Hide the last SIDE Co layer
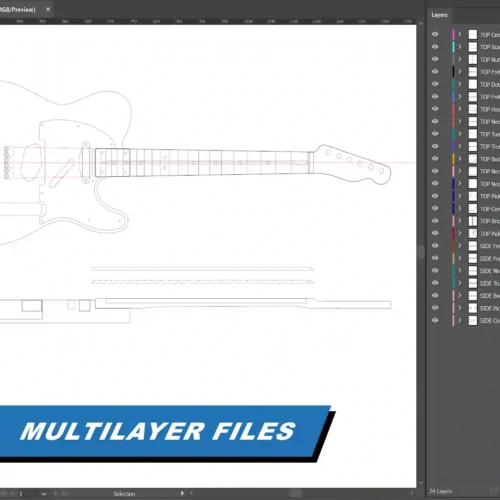500x500 pixels. pos(435,320)
